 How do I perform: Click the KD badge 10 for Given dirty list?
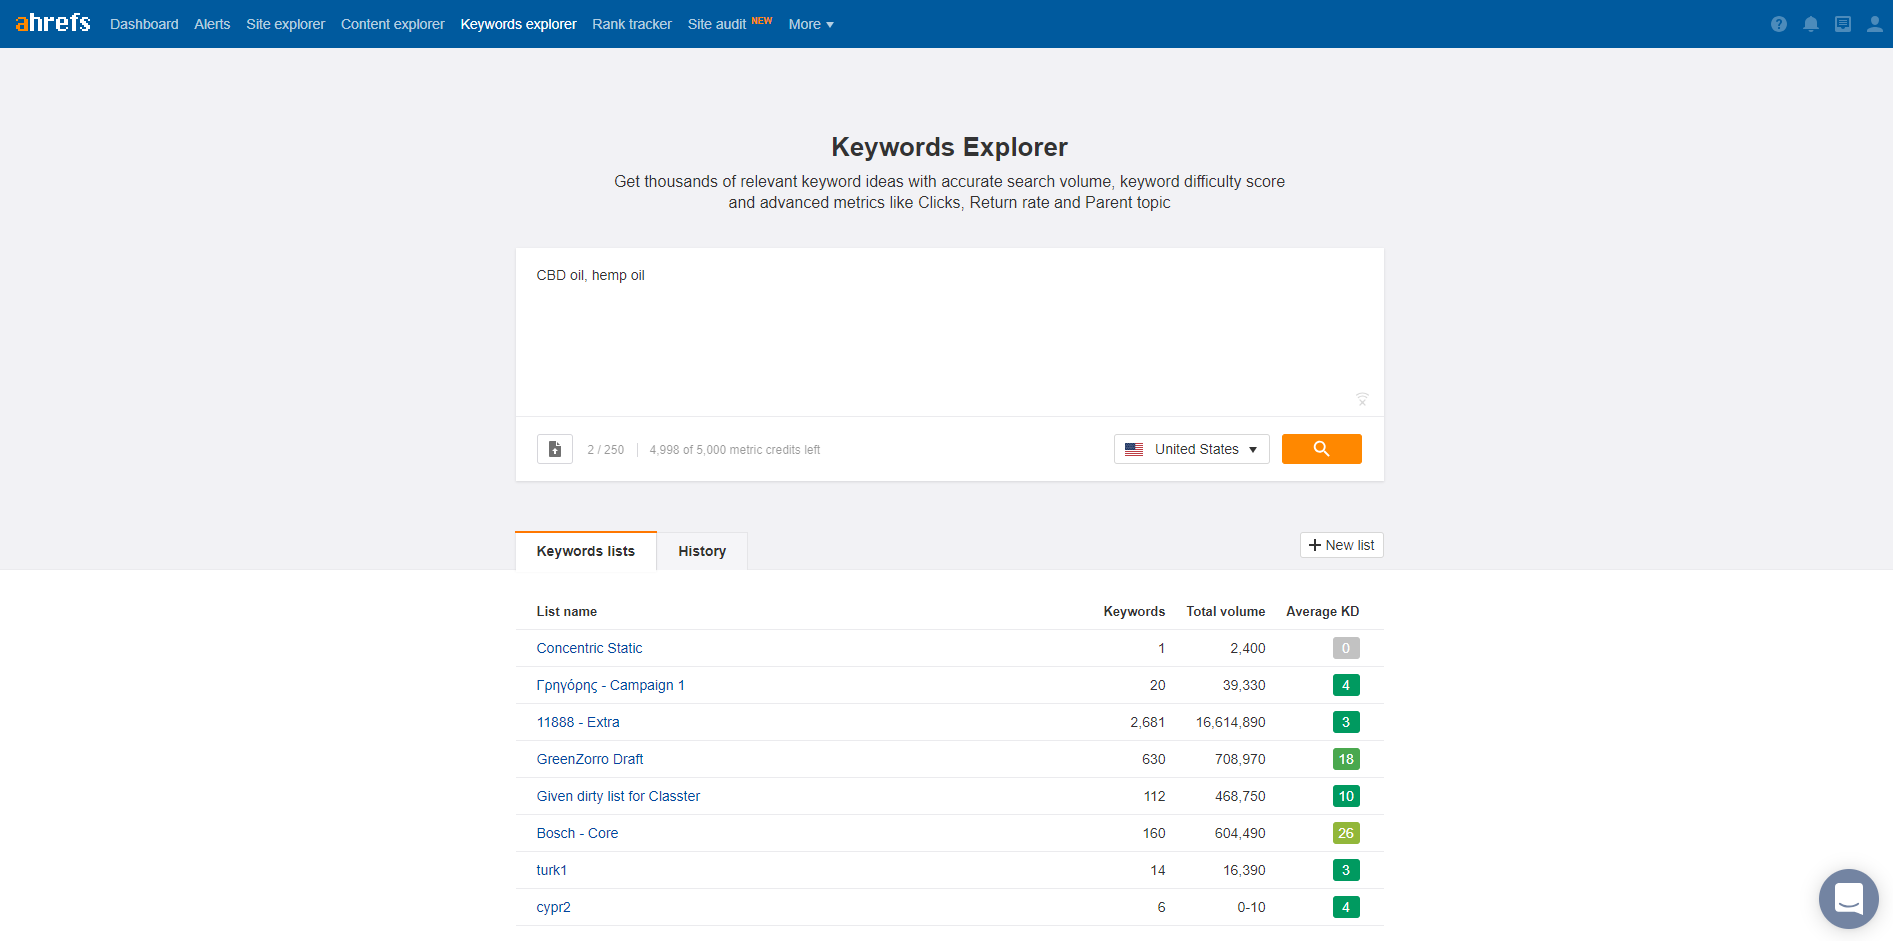(1346, 796)
